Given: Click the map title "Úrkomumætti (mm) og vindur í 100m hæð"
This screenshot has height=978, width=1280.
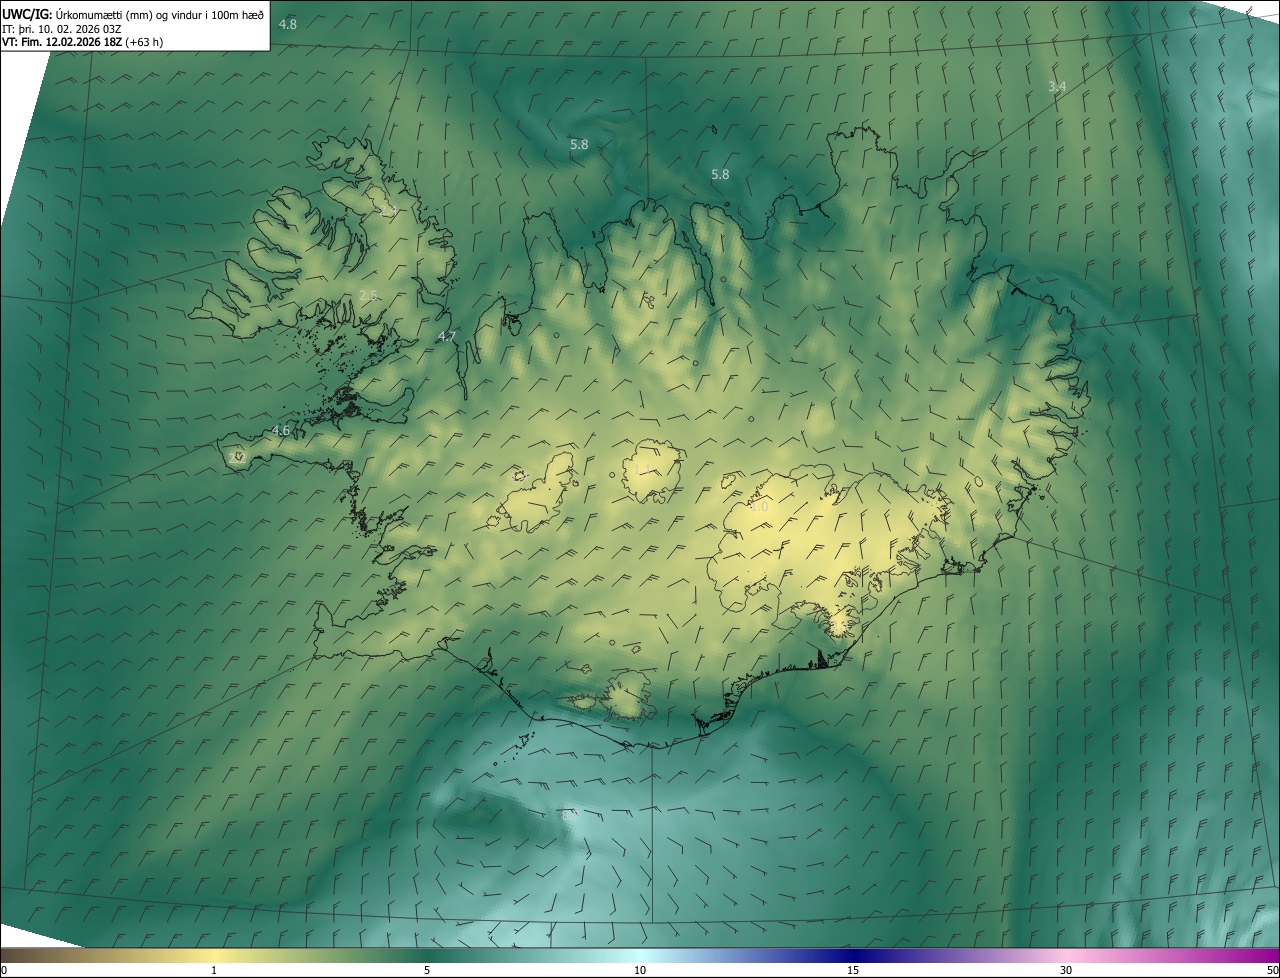Looking at the screenshot, I should pos(160,14).
